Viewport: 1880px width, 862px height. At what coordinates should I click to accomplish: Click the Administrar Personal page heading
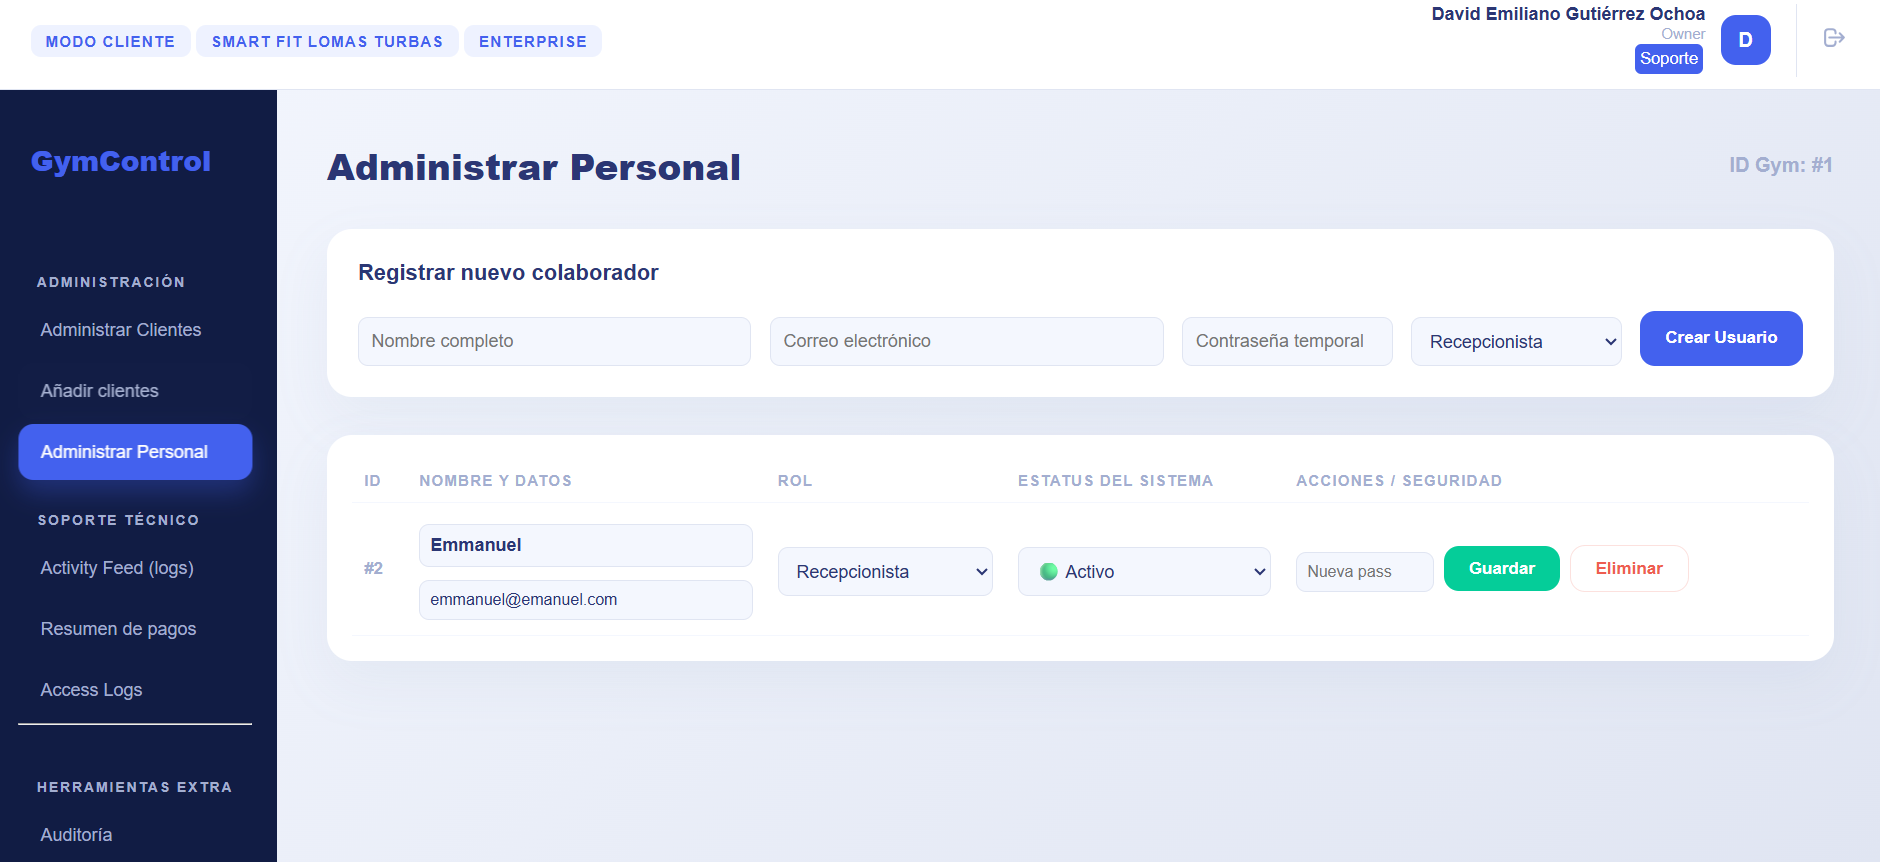[x=534, y=167]
